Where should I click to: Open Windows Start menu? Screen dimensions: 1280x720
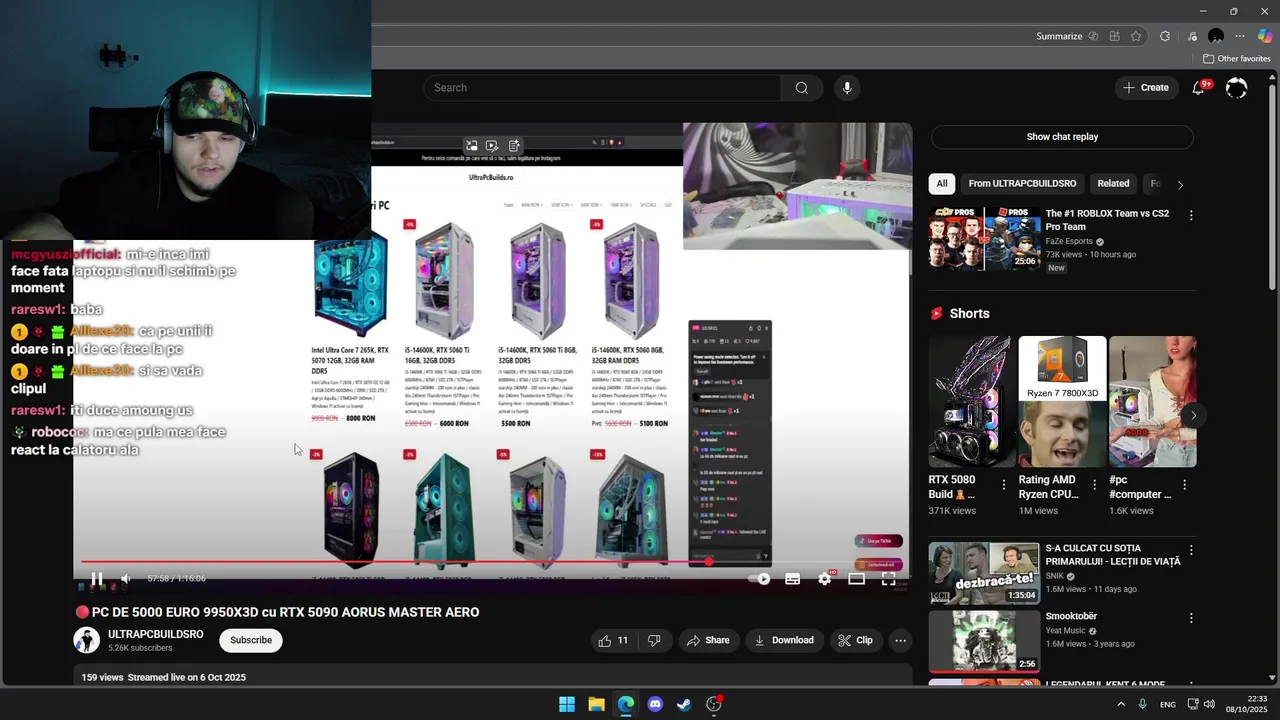pyautogui.click(x=567, y=704)
